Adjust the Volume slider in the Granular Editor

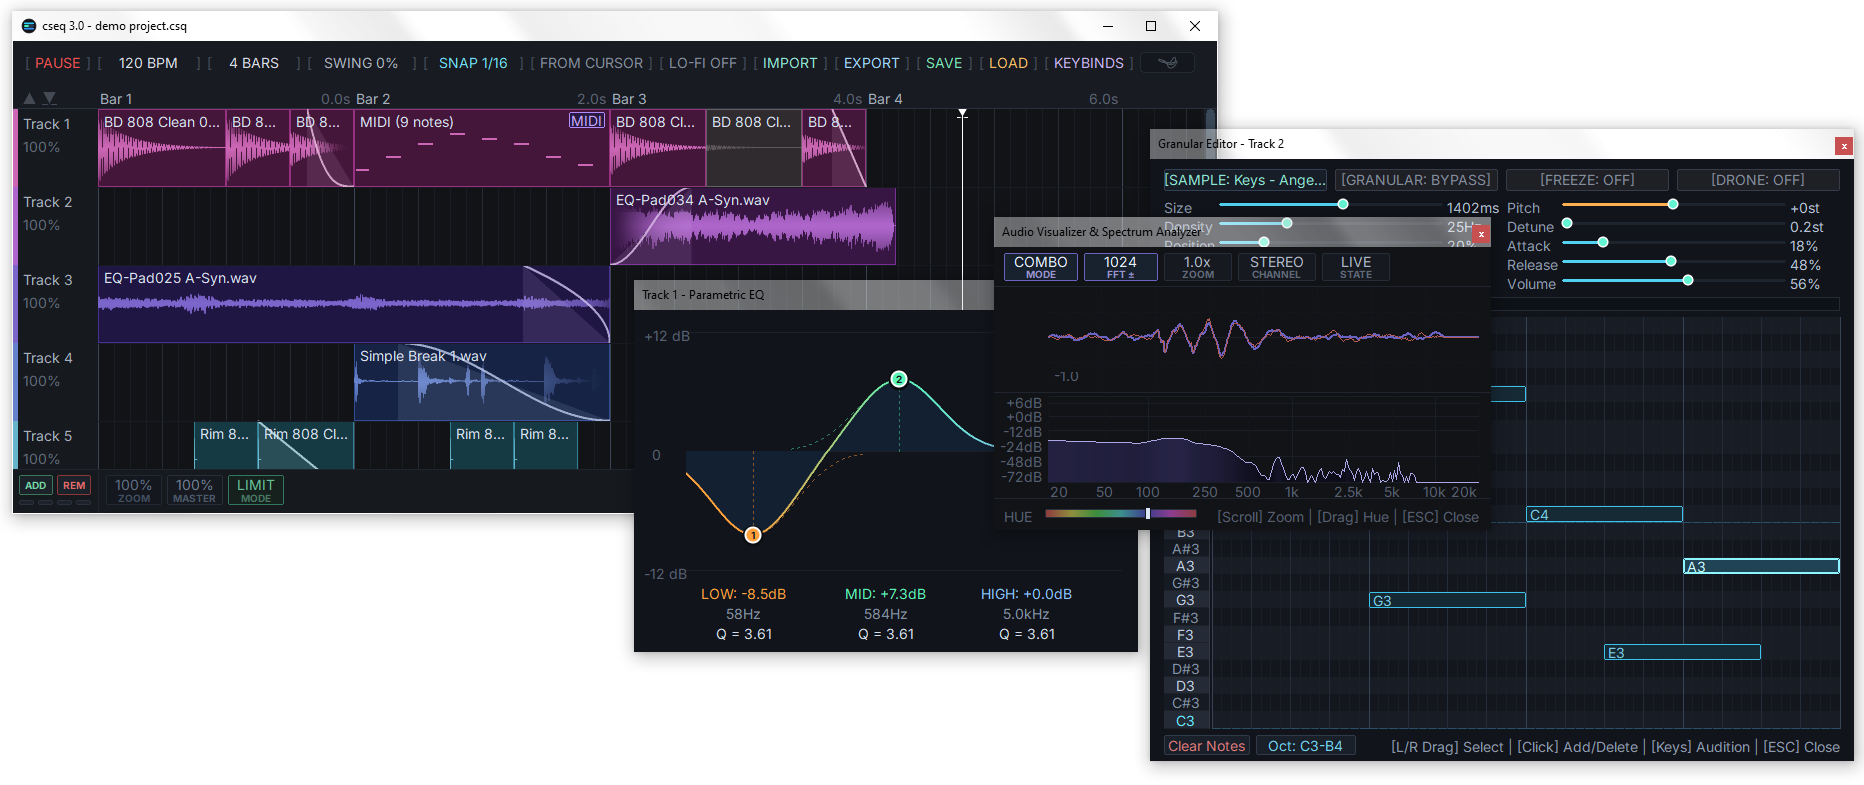(x=1672, y=281)
